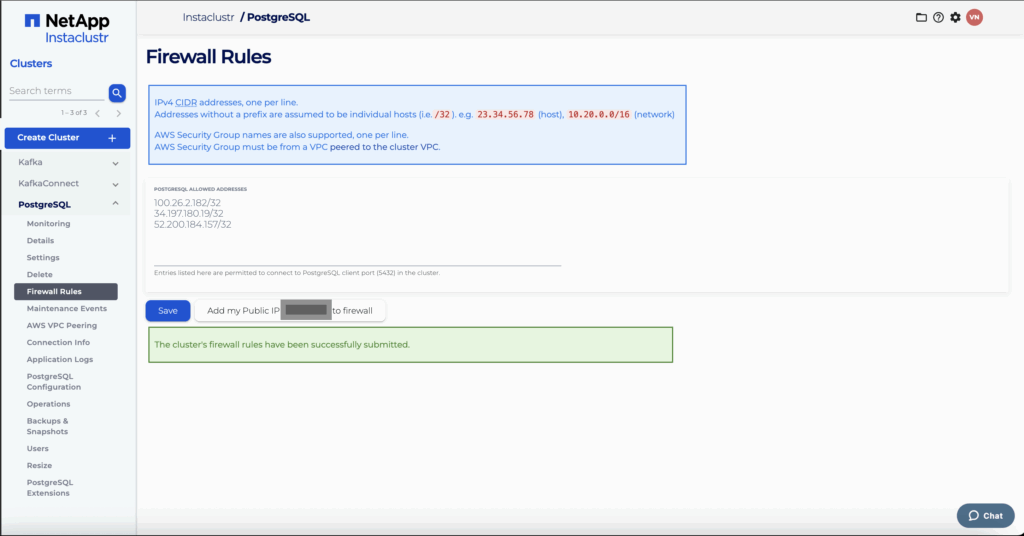This screenshot has width=1024, height=536.
Task: Expand the Kafka cluster section
Action: pyautogui.click(x=67, y=162)
